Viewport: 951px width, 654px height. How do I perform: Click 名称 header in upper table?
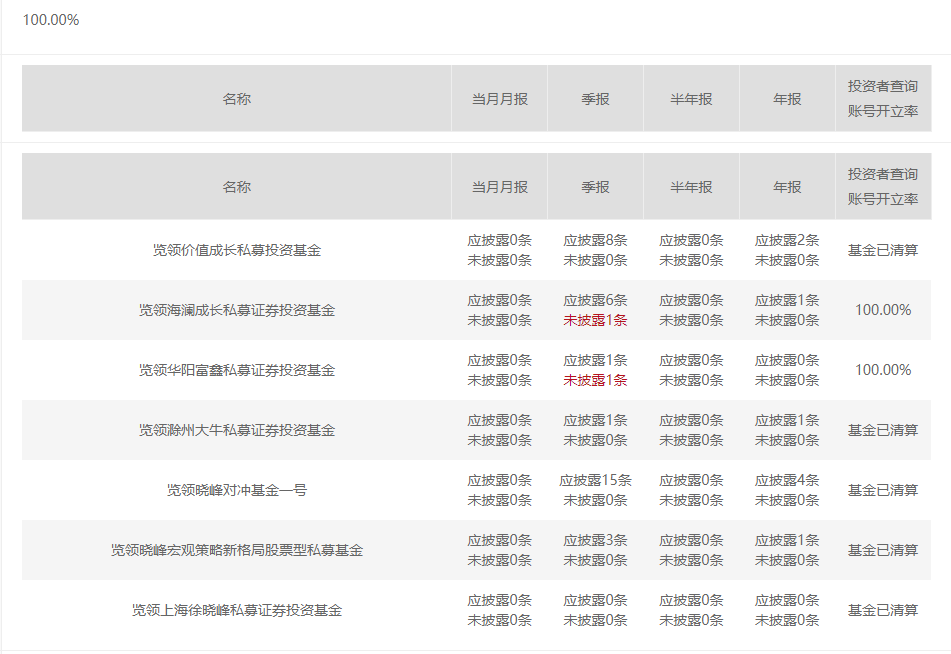tap(237, 99)
